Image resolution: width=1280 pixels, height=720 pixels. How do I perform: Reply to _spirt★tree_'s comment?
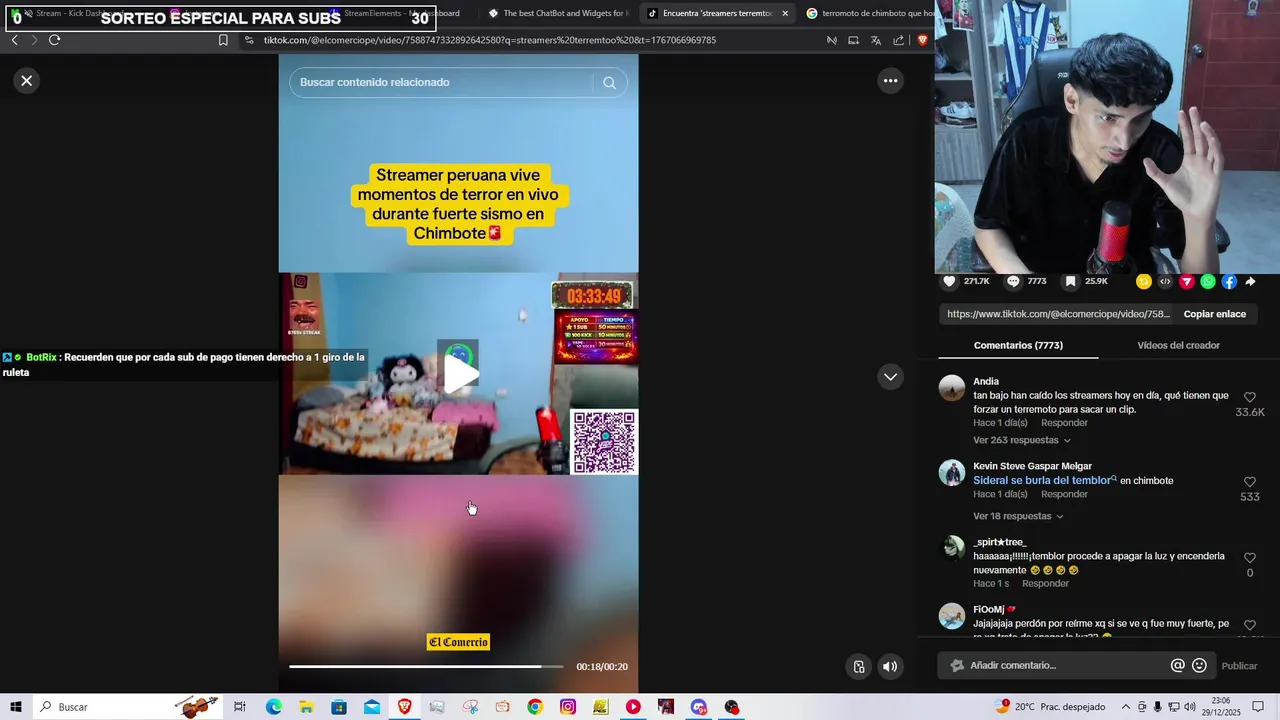(1045, 583)
